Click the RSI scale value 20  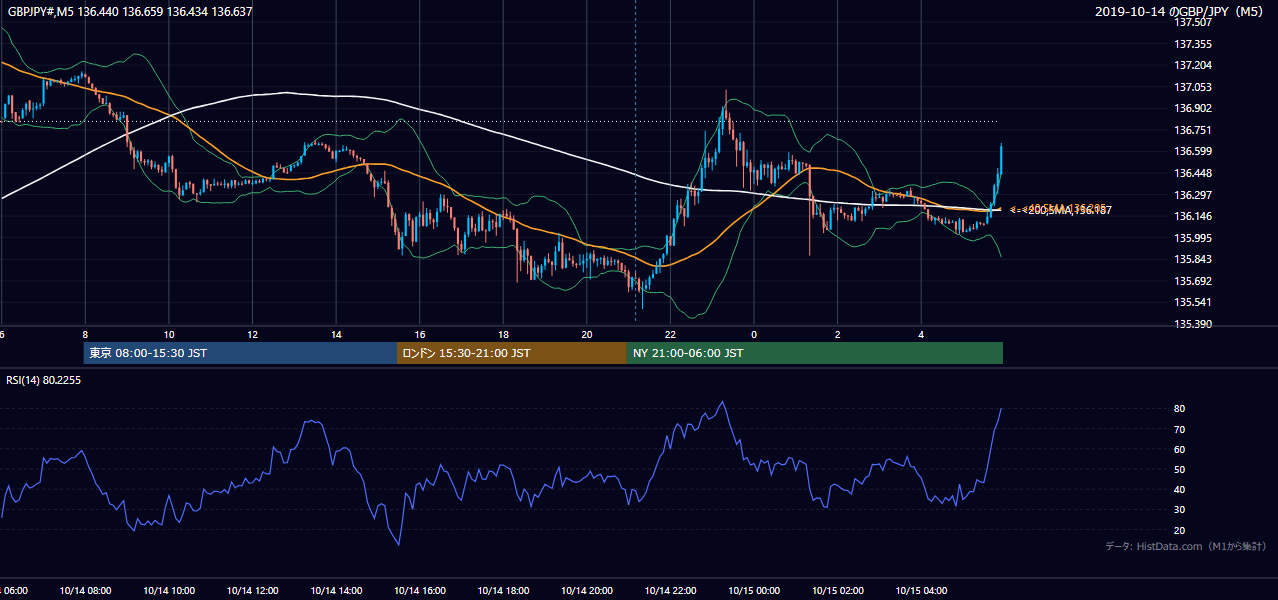pos(1180,530)
